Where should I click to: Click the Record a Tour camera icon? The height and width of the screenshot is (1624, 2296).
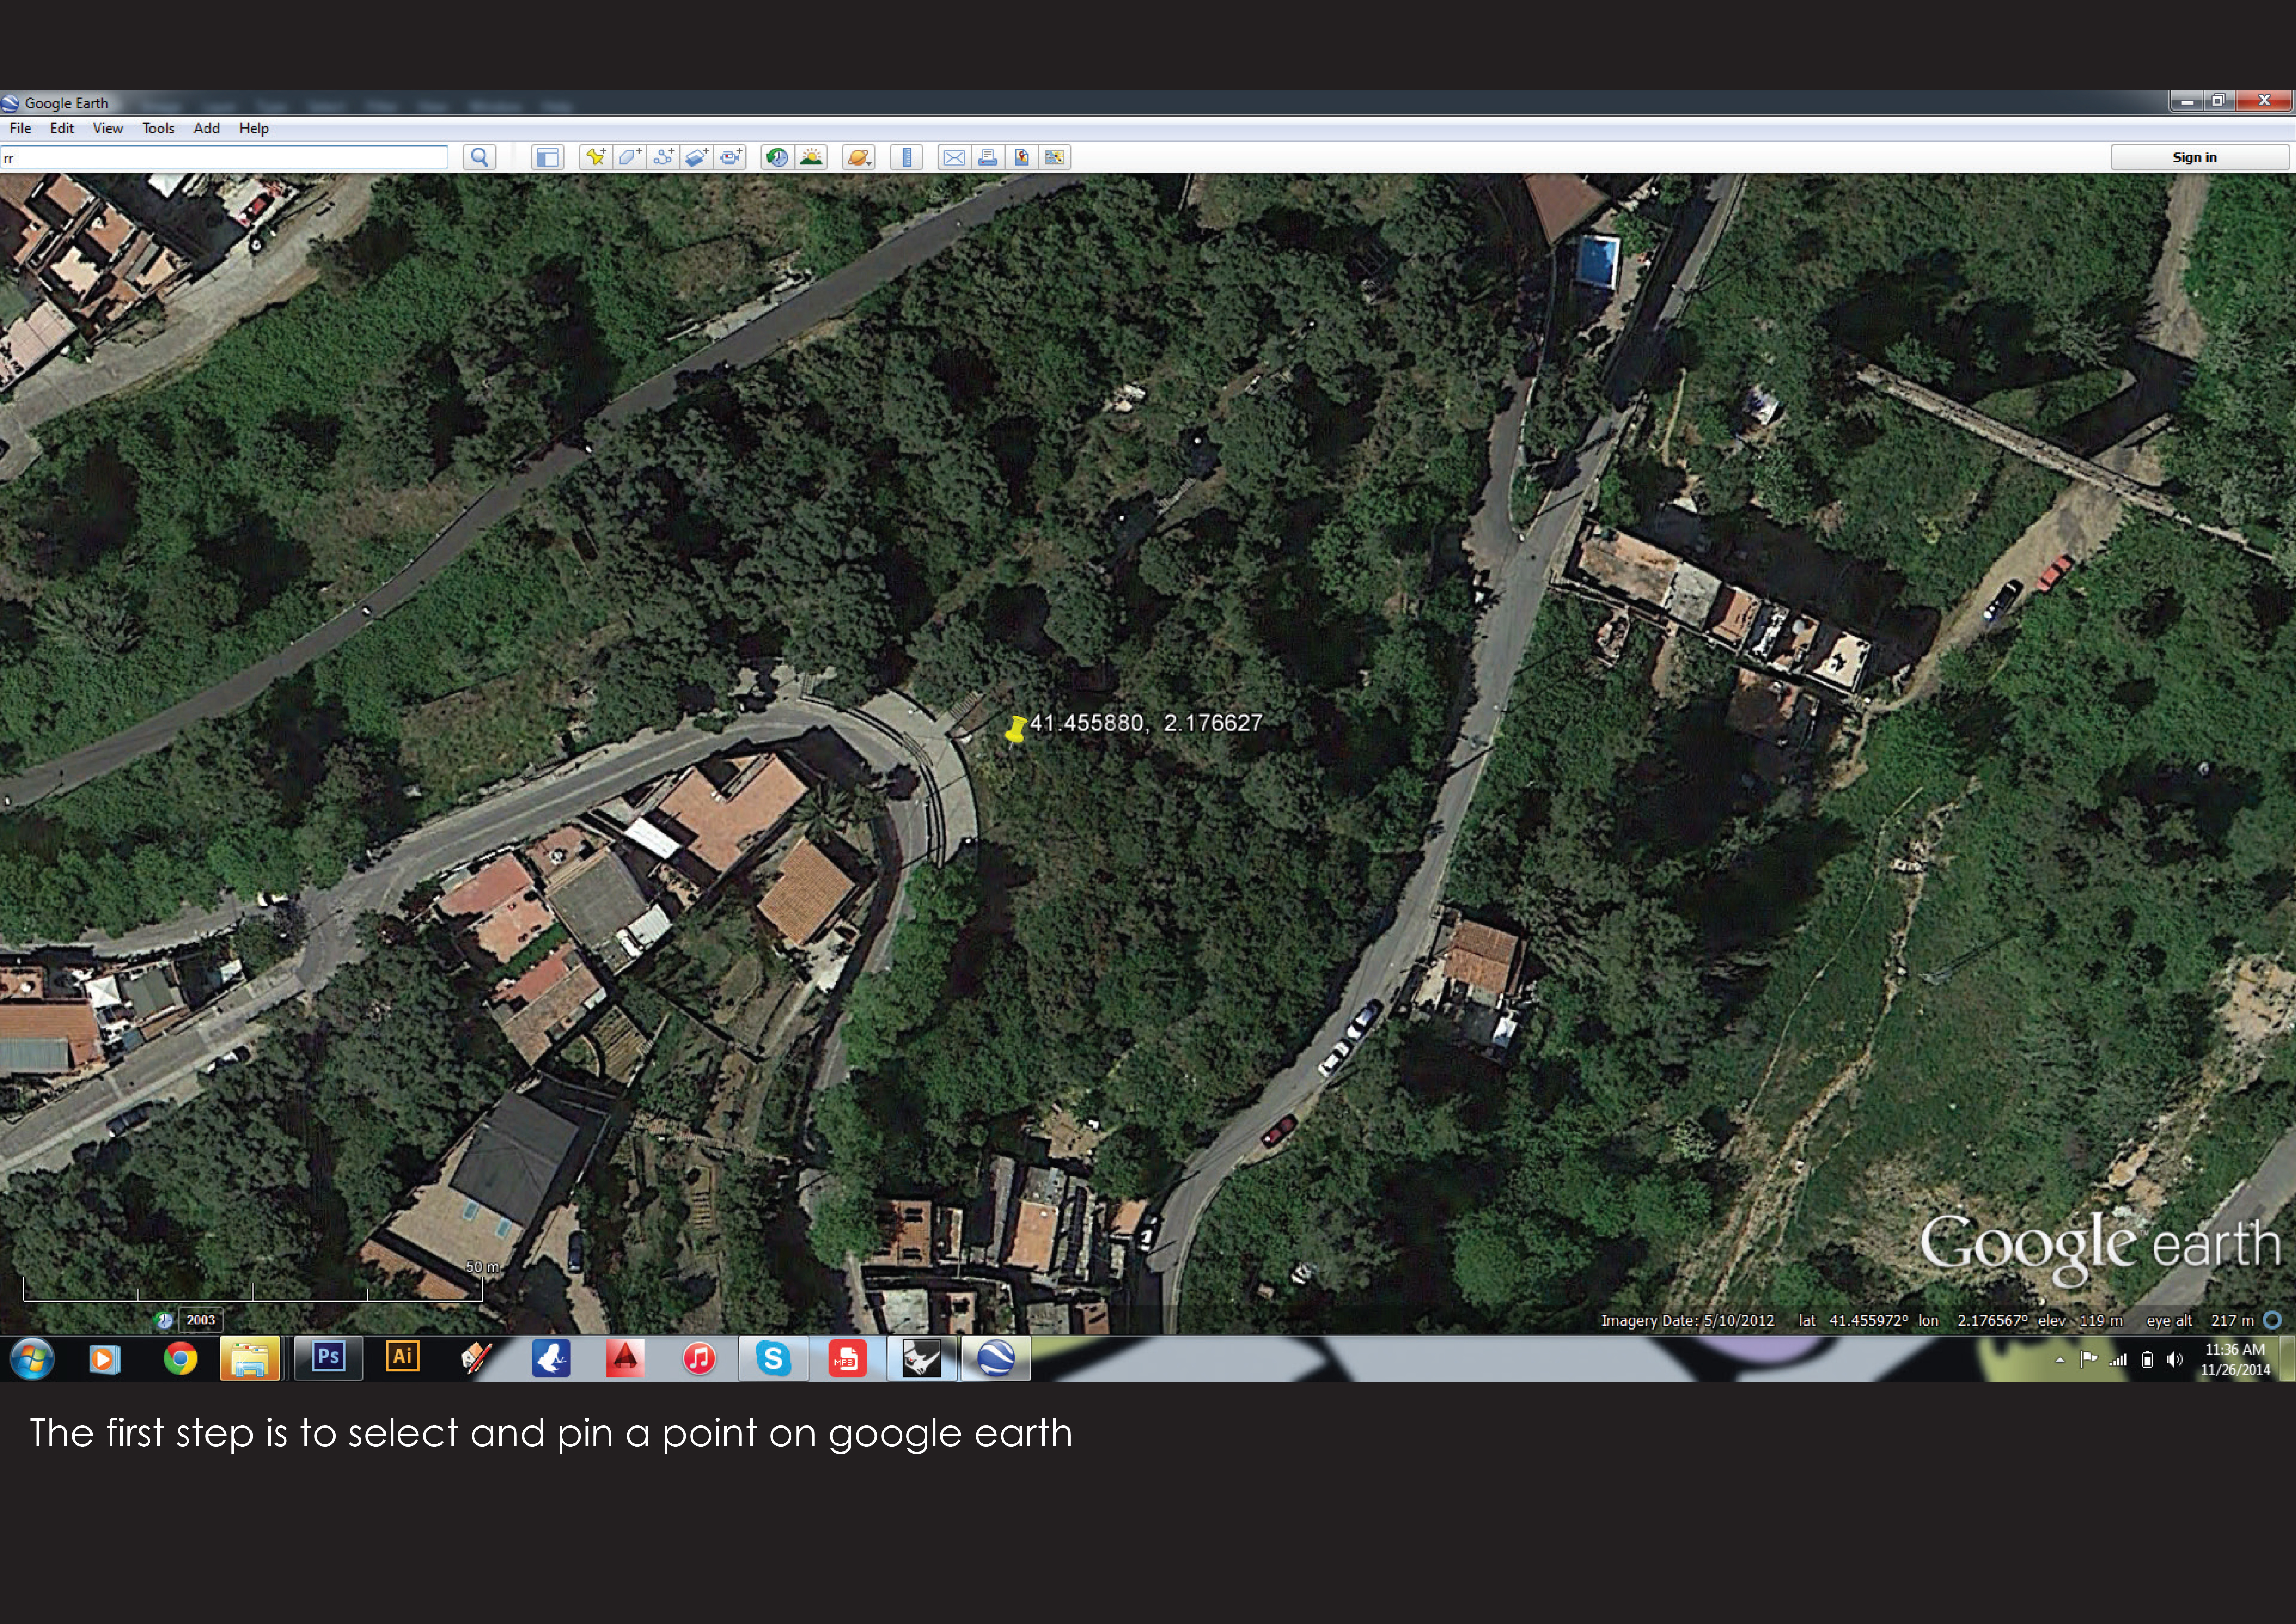(731, 157)
